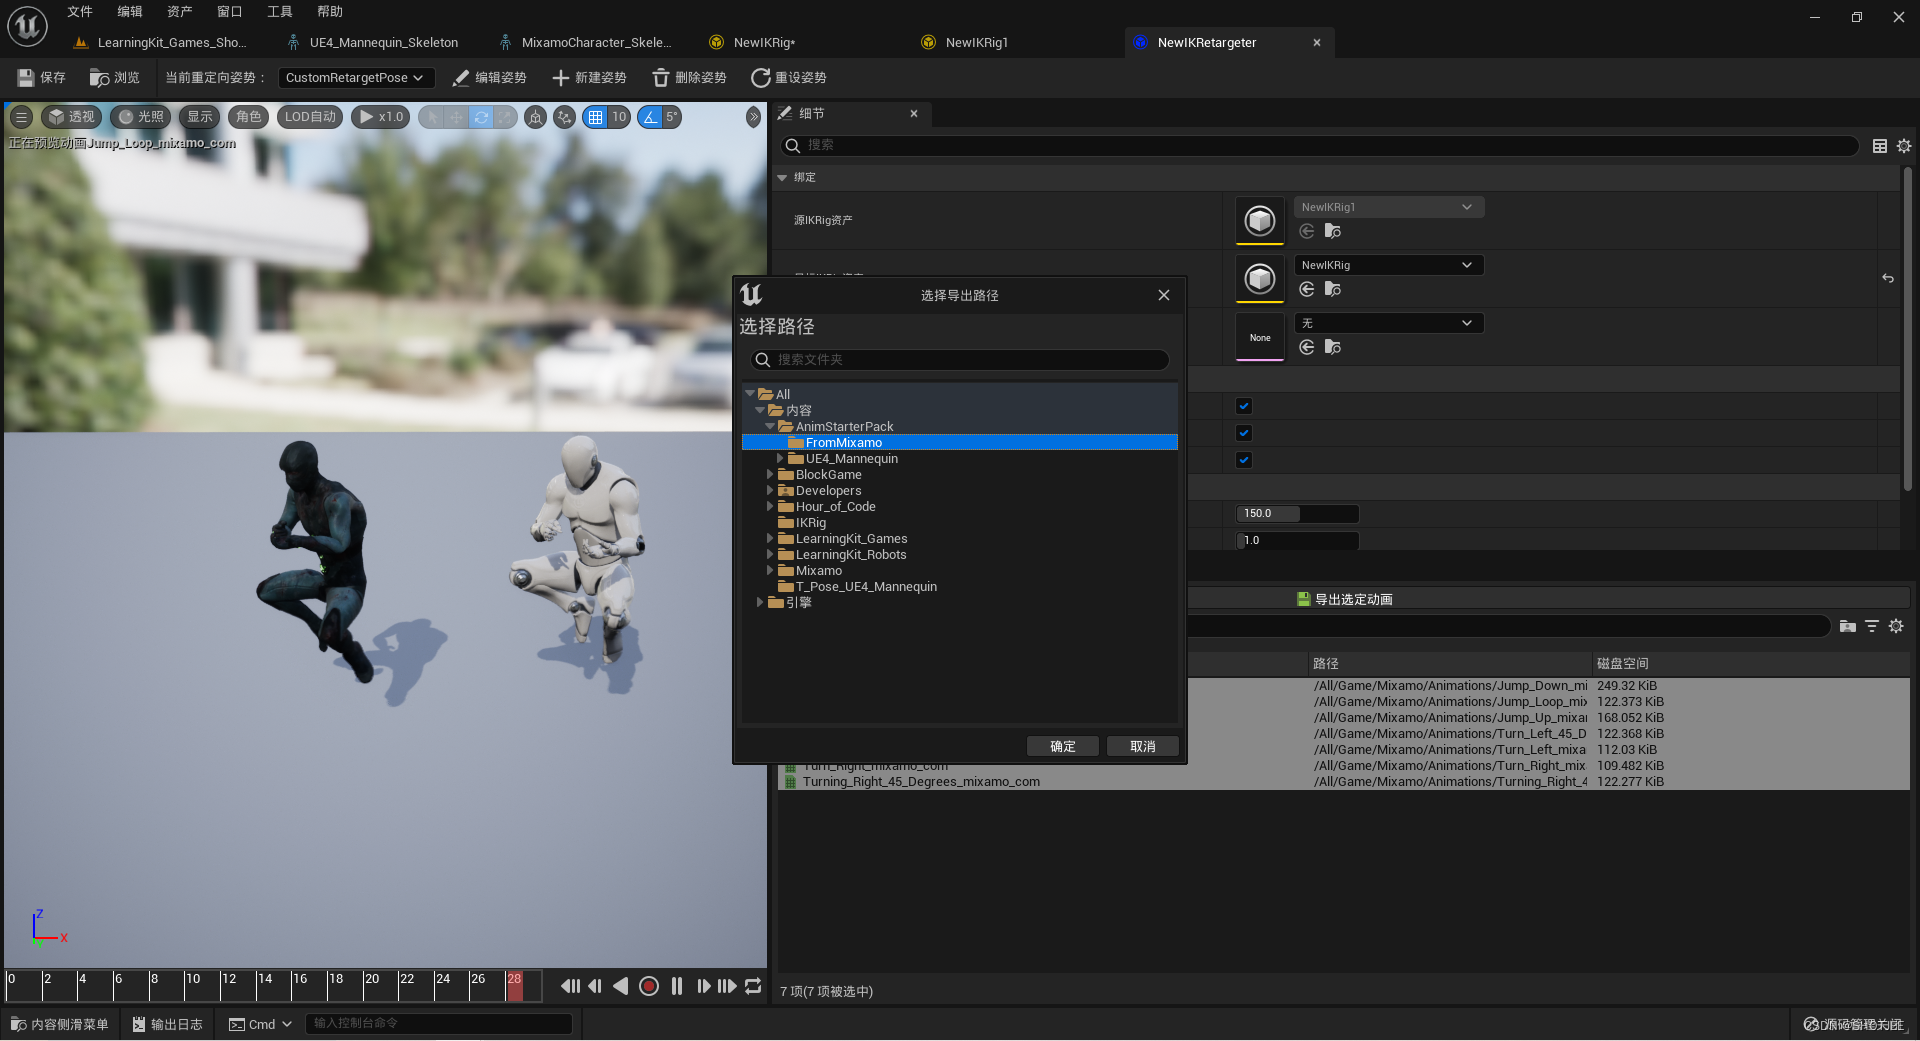The image size is (1920, 1041).
Task: Click the details table view icon
Action: point(1880,146)
